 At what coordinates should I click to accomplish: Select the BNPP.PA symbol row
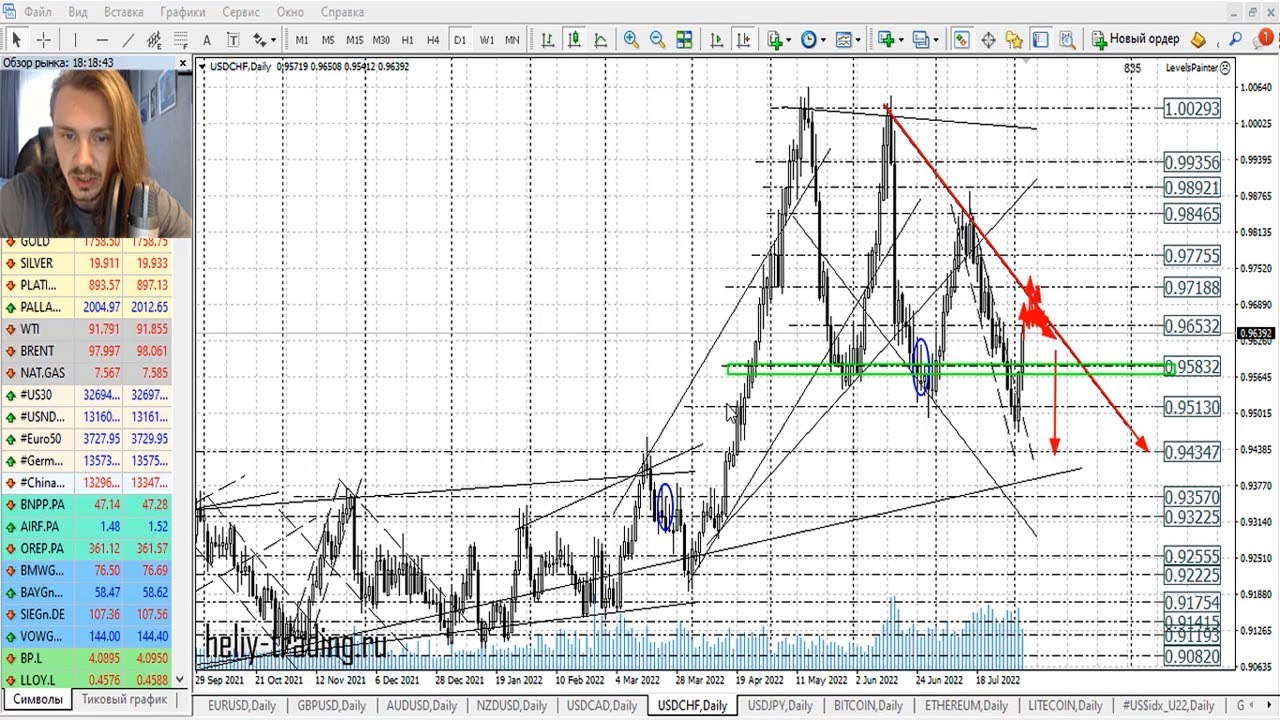(87, 505)
